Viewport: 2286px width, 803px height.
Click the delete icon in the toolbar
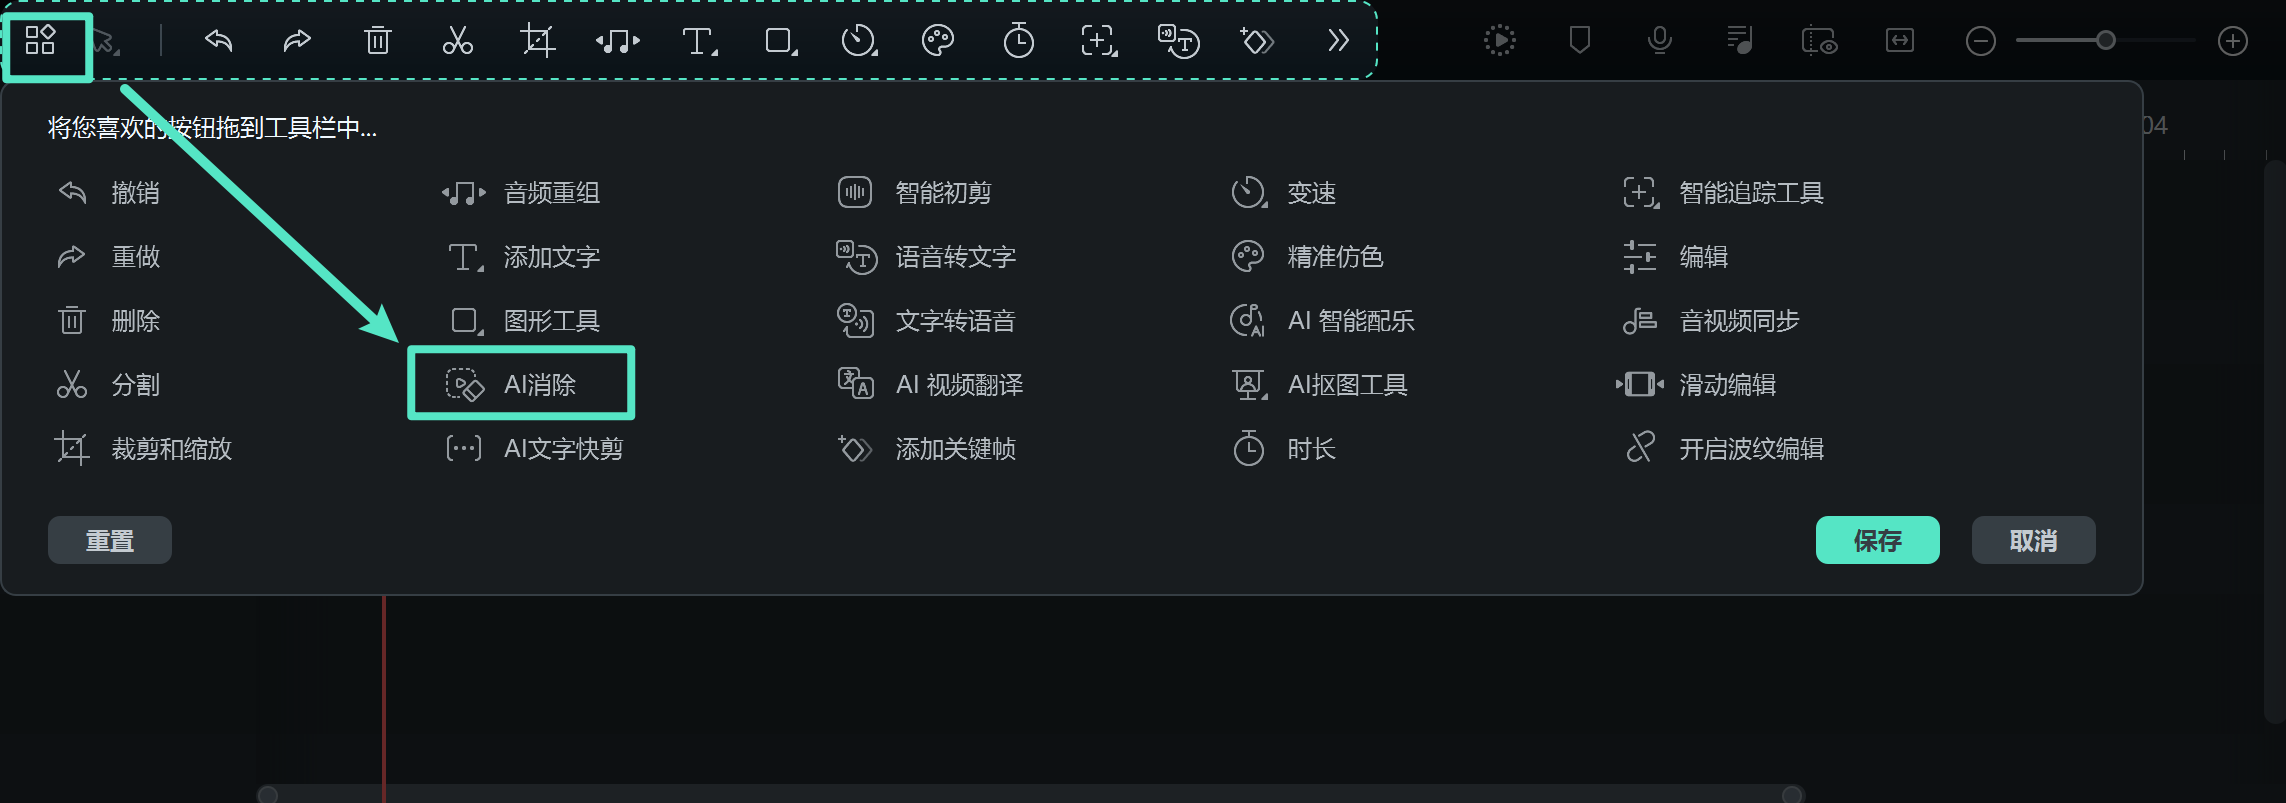377,42
